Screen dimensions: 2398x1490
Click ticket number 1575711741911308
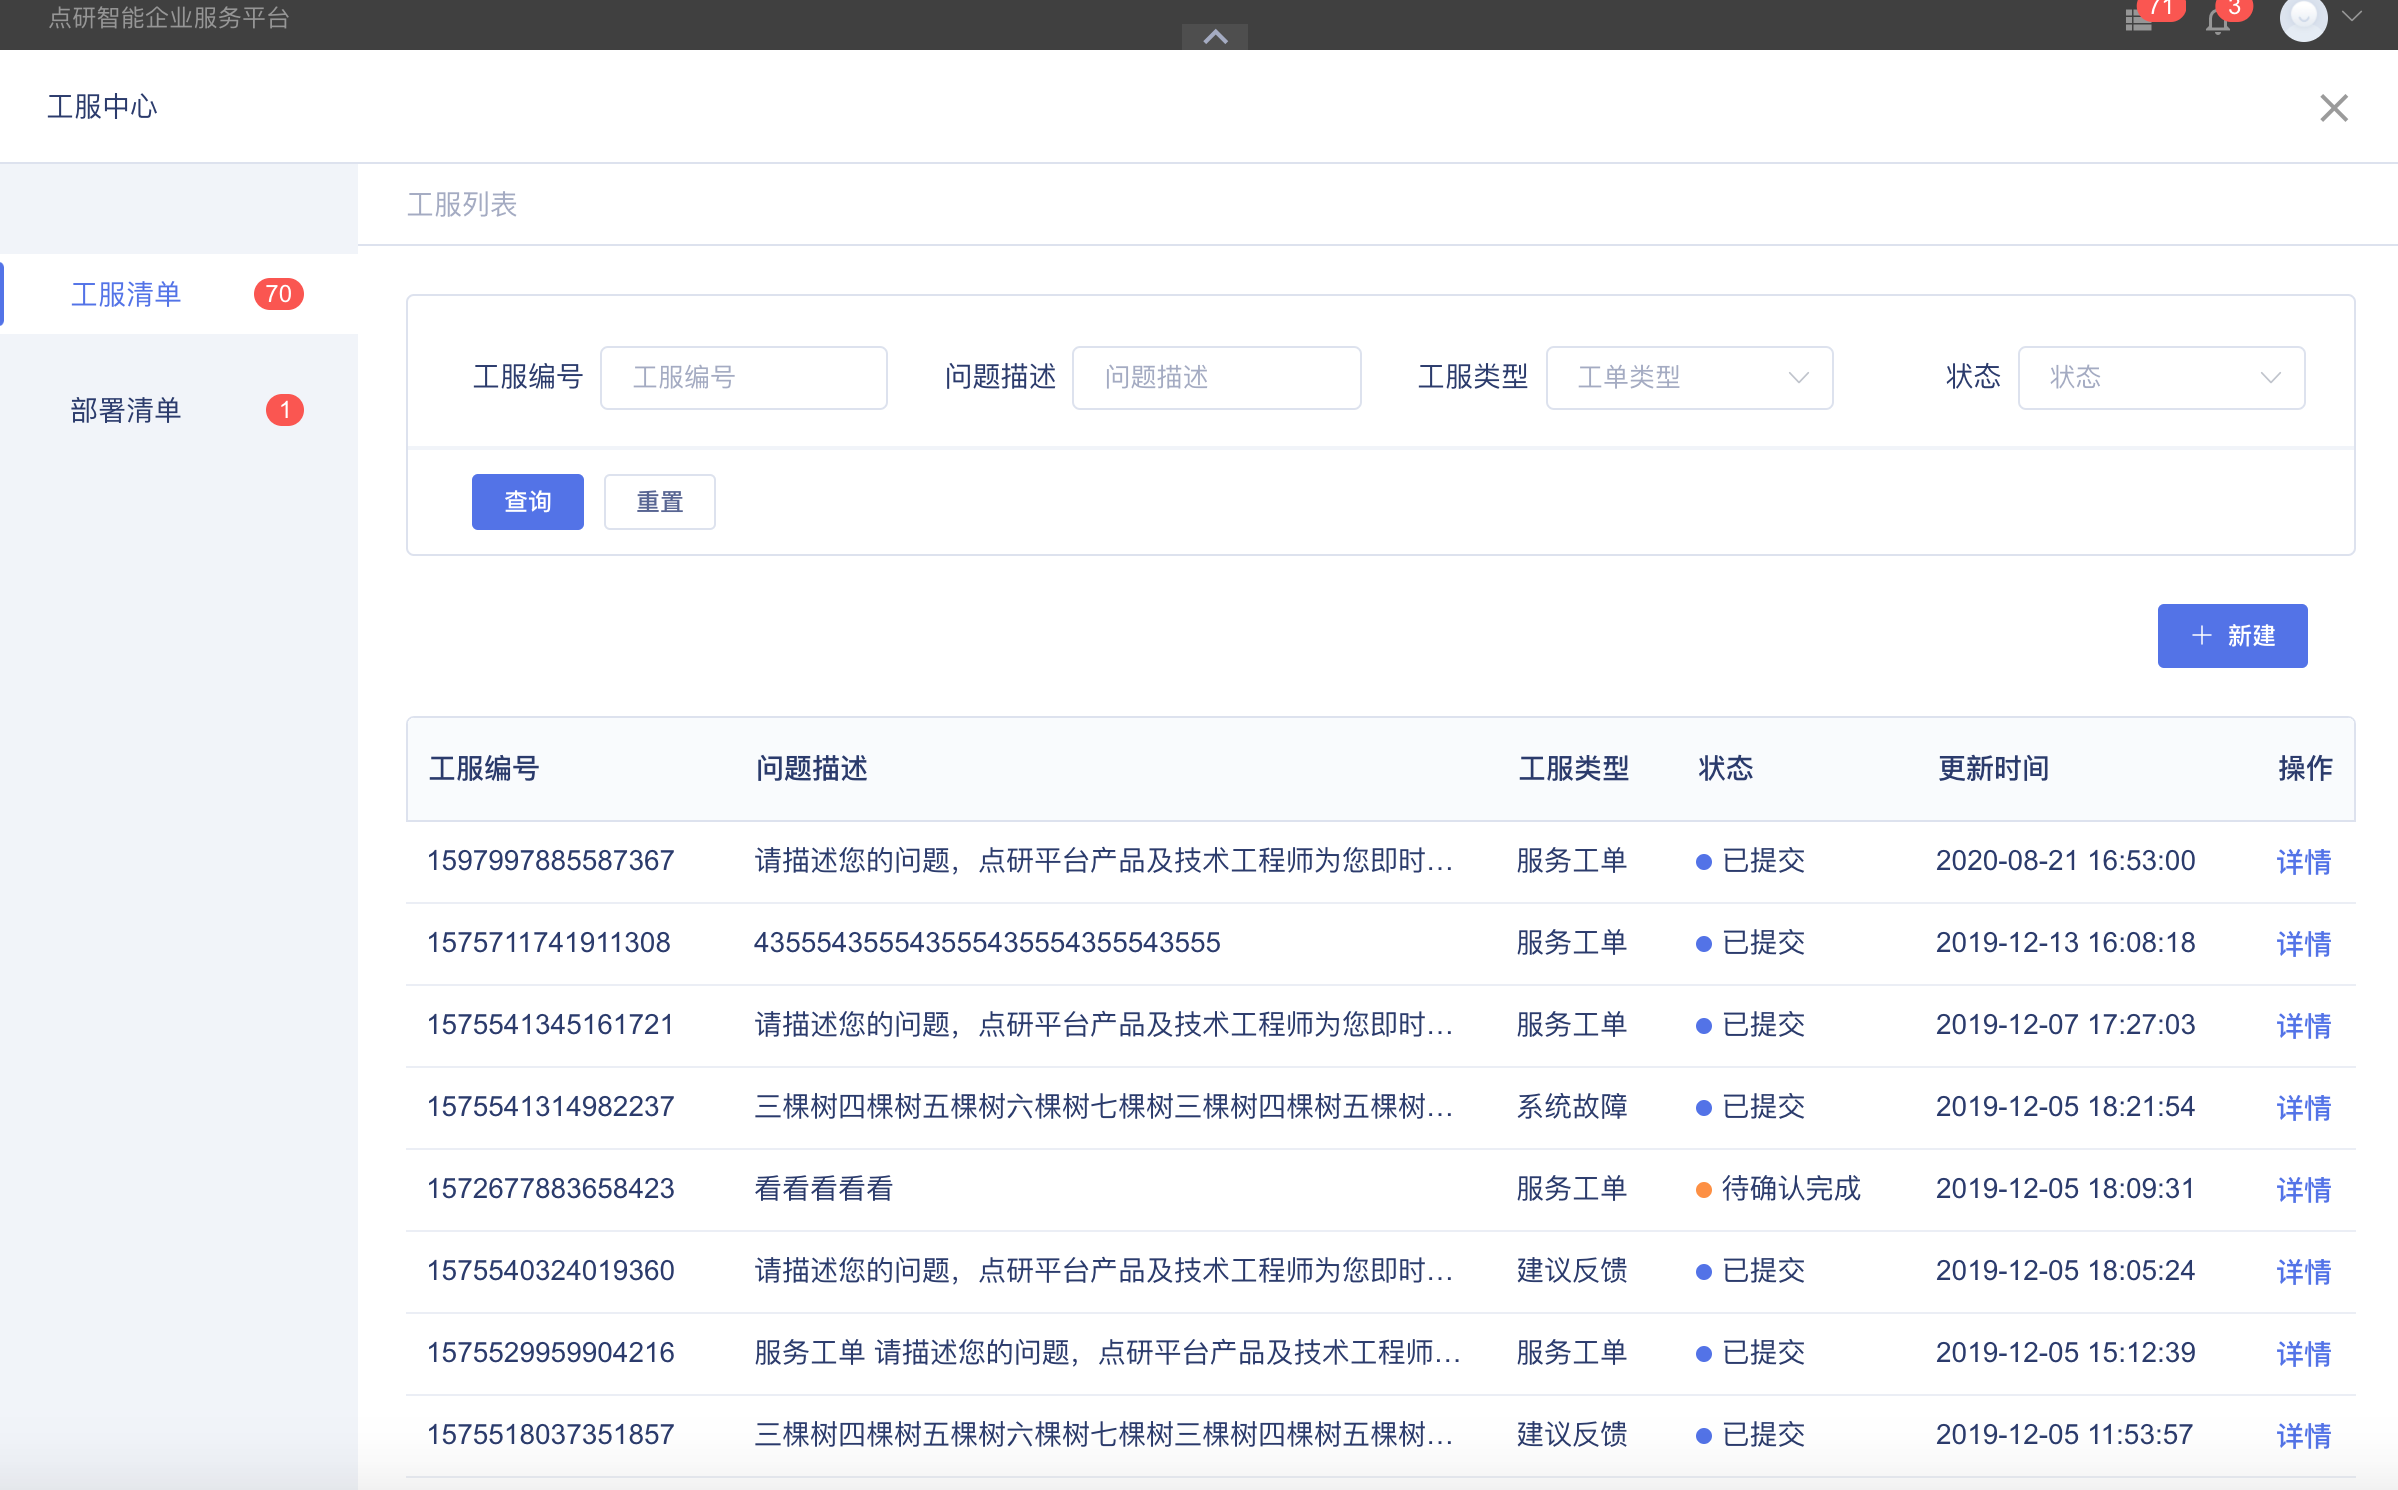click(x=548, y=943)
